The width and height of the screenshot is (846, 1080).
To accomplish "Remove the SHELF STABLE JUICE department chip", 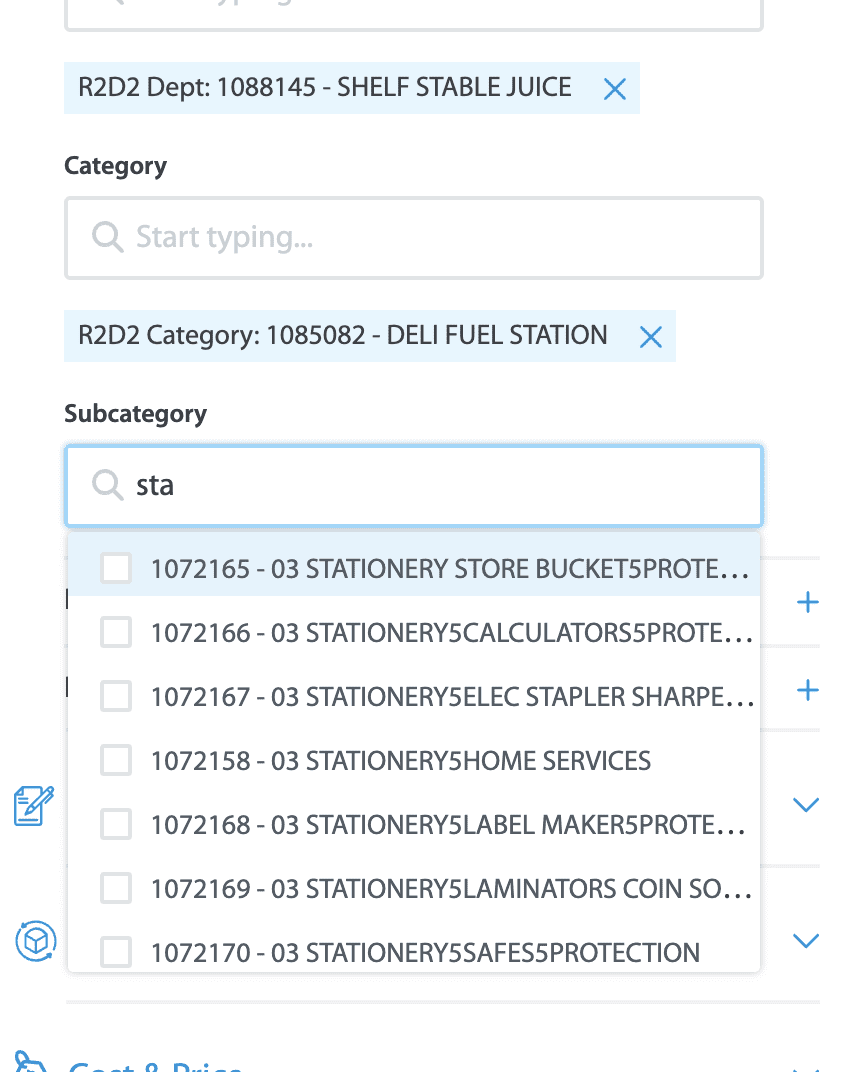I will (x=615, y=89).
